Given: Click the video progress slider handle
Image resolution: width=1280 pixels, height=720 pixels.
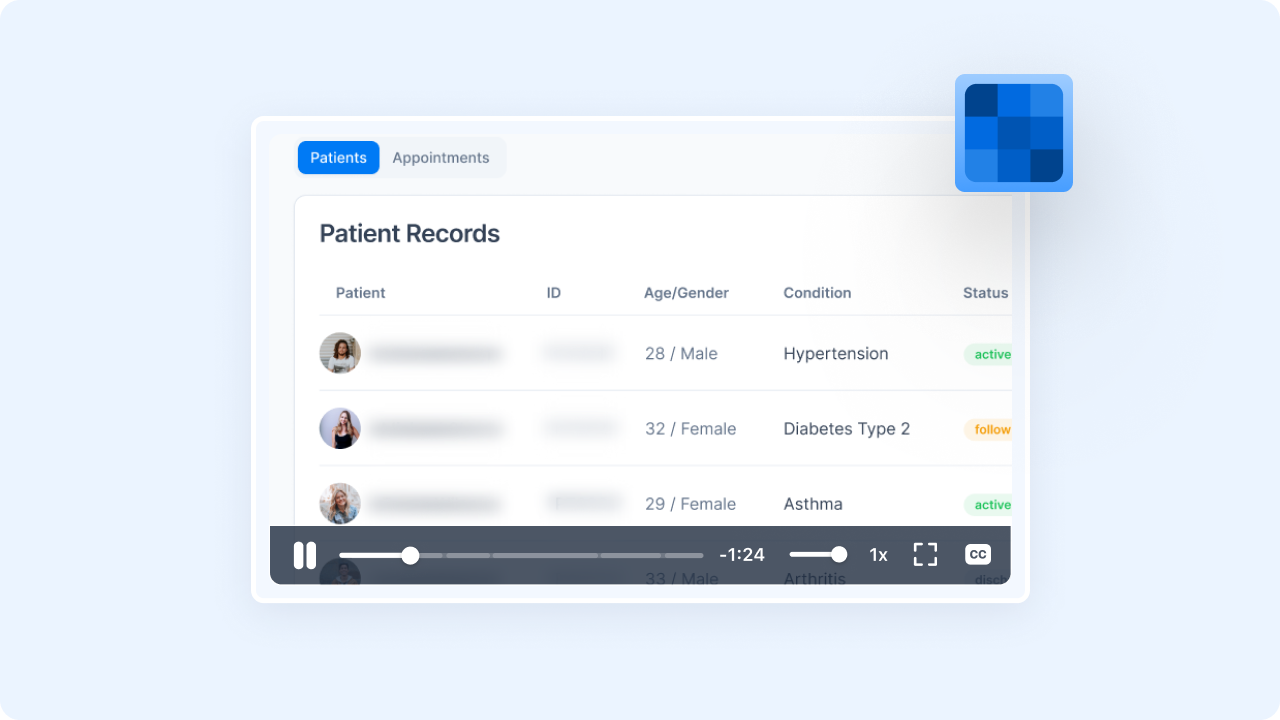Looking at the screenshot, I should tap(410, 555).
